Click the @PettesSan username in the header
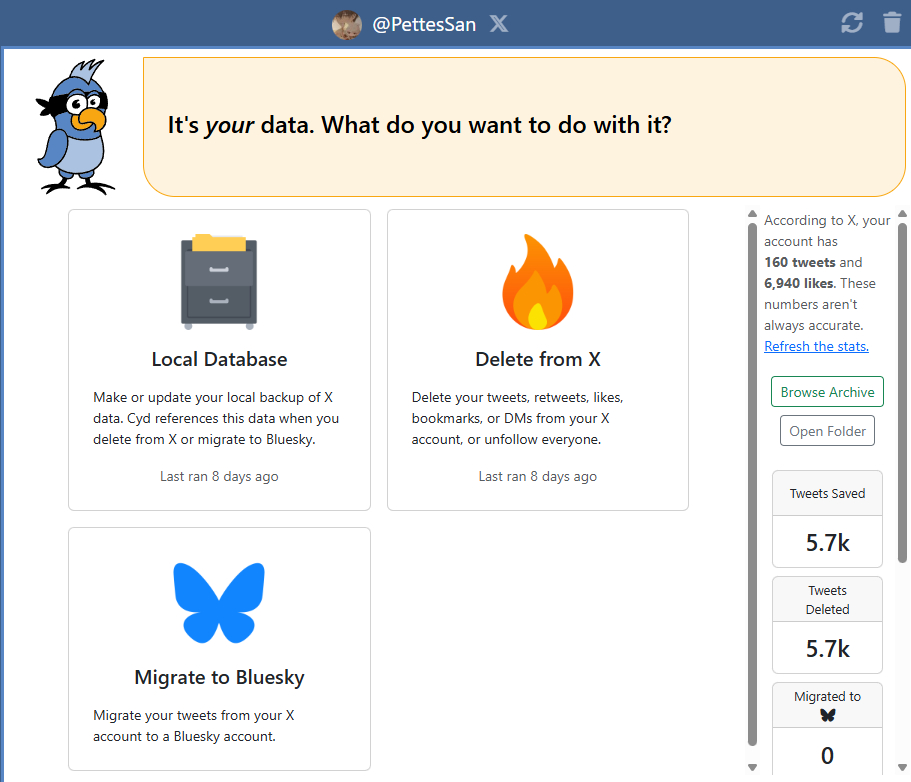This screenshot has height=782, width=911. click(424, 24)
